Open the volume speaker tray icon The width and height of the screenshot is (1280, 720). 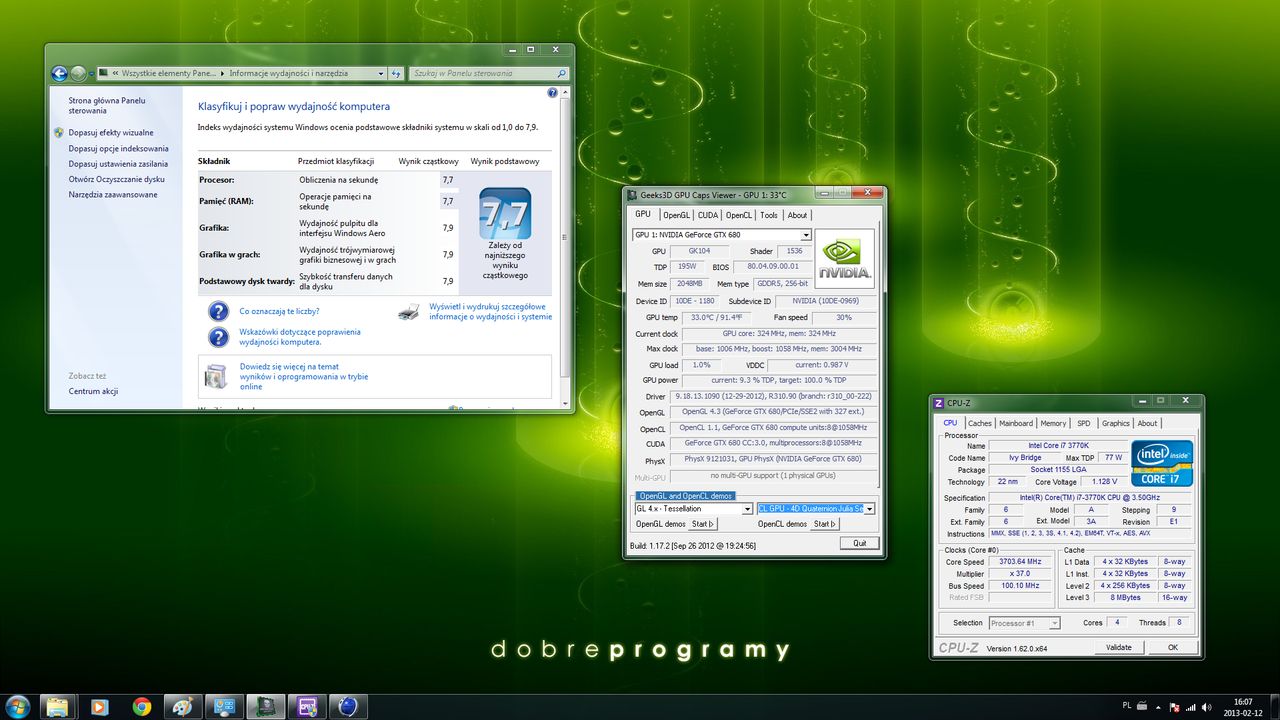click(1208, 706)
